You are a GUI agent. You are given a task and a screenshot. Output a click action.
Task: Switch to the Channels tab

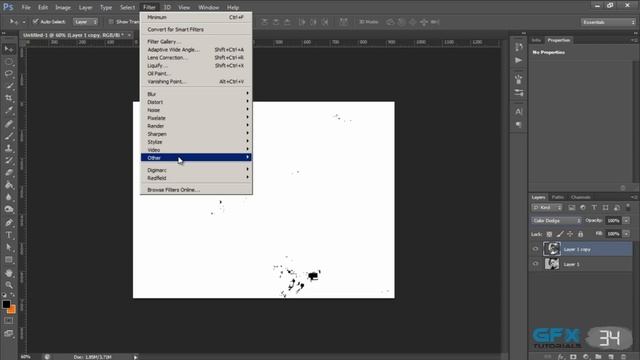point(580,197)
